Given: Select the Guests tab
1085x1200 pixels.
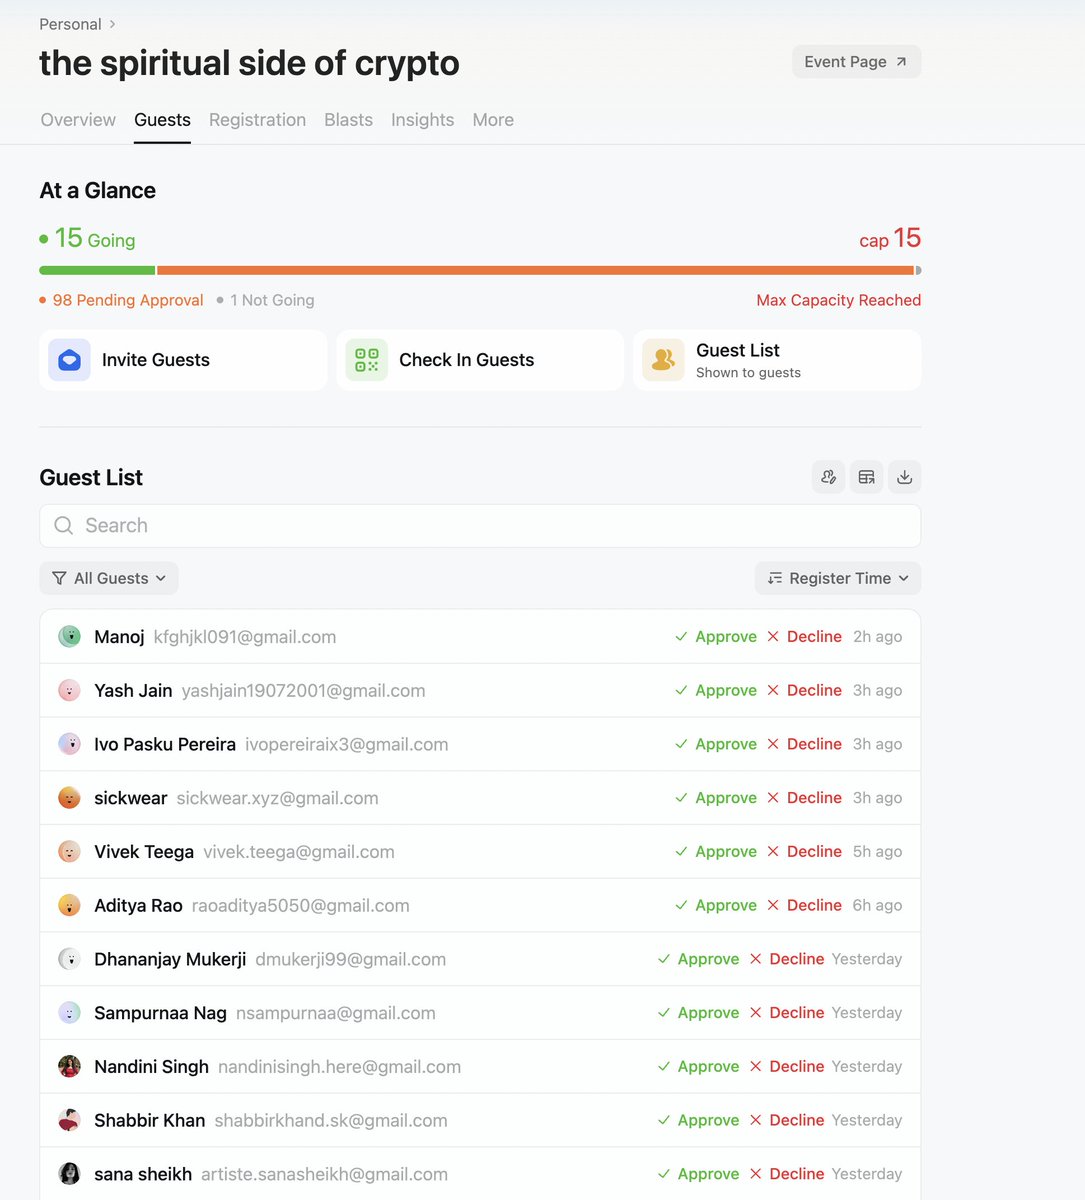Looking at the screenshot, I should [162, 120].
